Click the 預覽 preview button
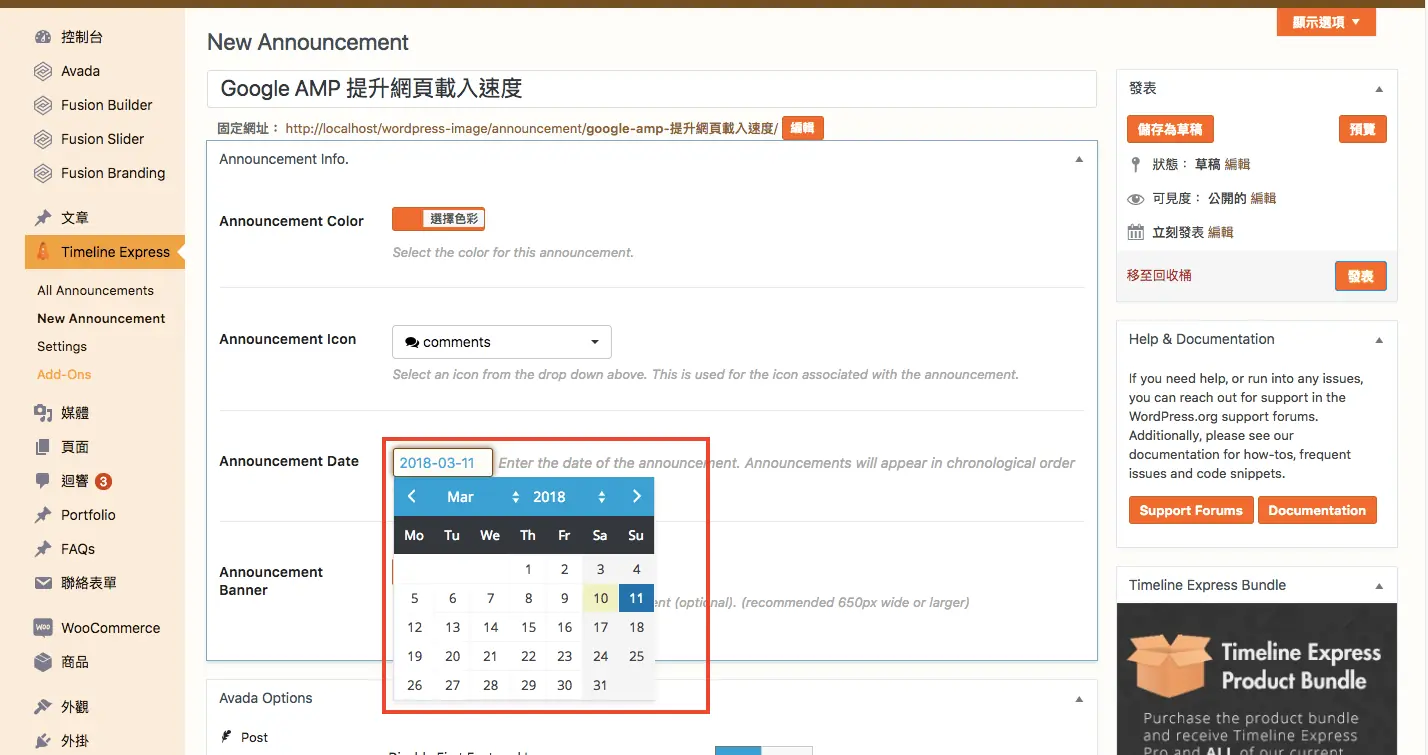Viewport: 1428px width, 755px height. click(x=1362, y=129)
